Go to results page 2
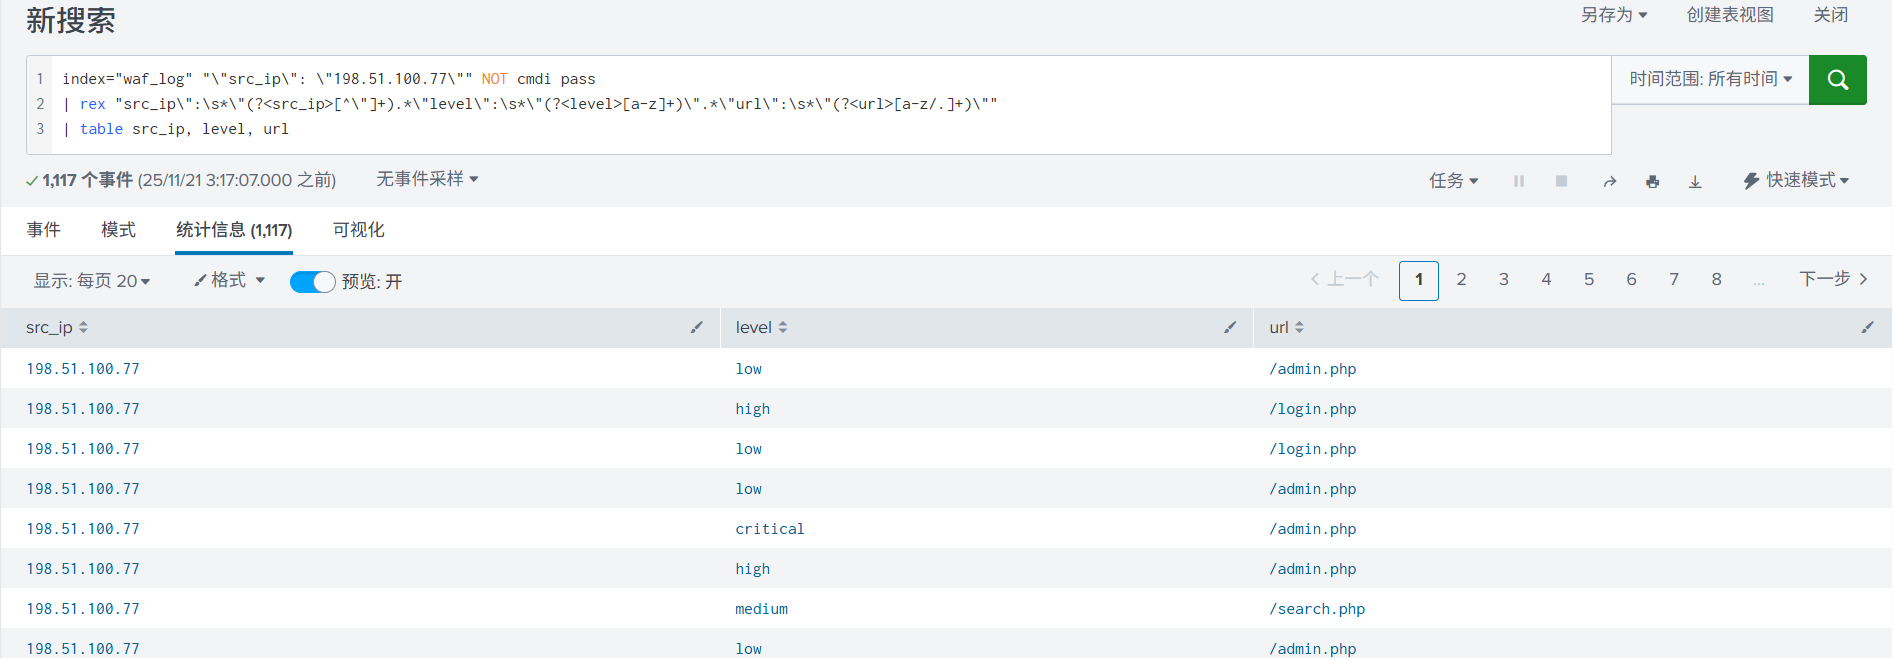Image resolution: width=1893 pixels, height=658 pixels. pos(1461,280)
